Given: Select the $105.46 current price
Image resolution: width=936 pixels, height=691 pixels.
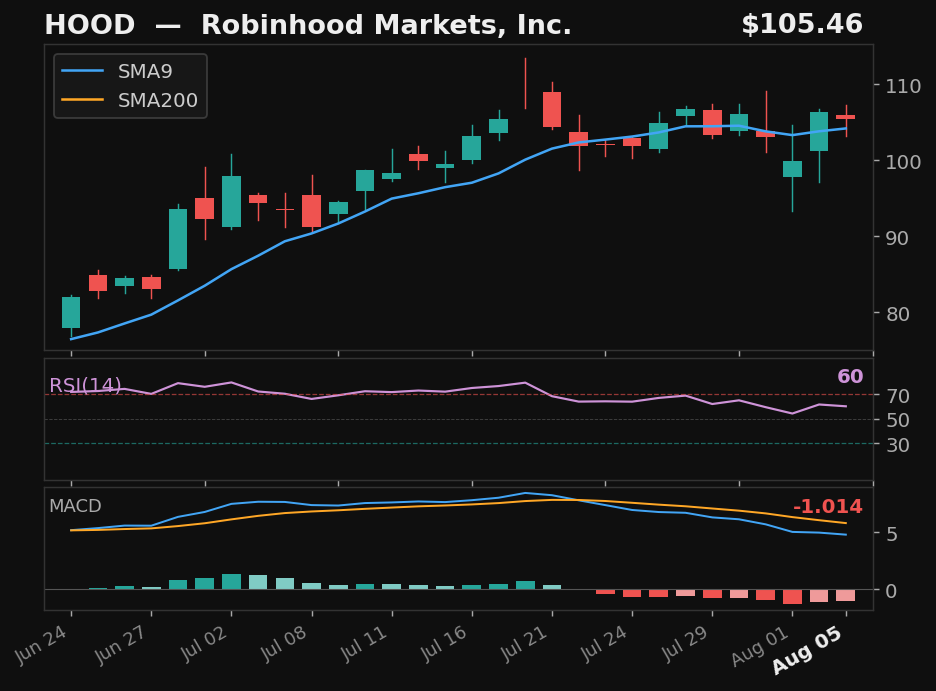Looking at the screenshot, I should point(802,25).
